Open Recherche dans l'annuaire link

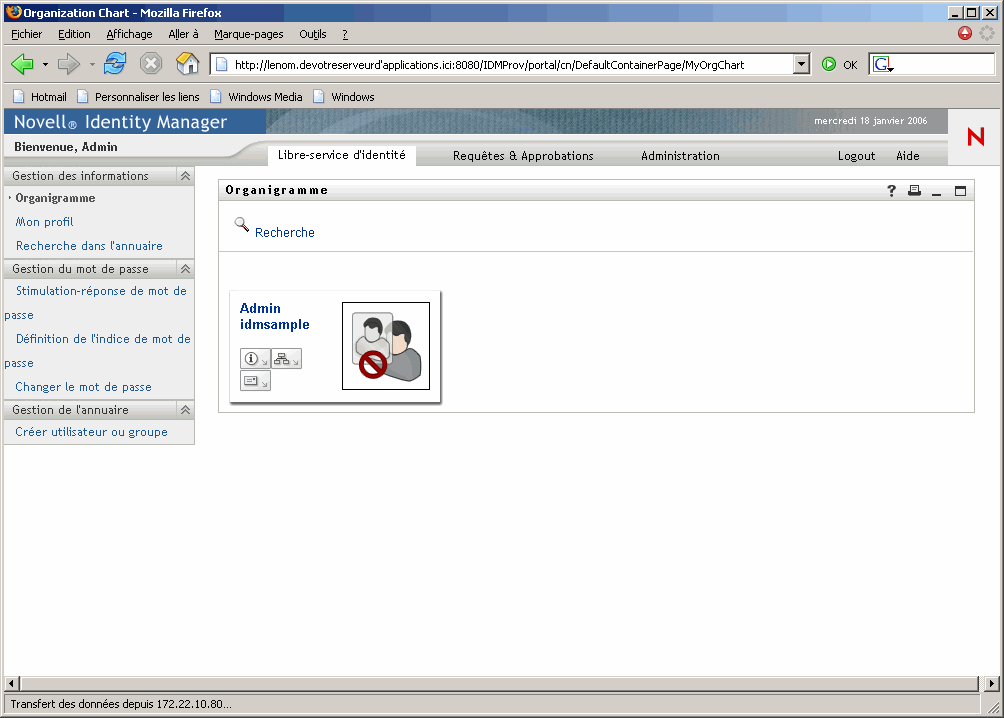[89, 246]
